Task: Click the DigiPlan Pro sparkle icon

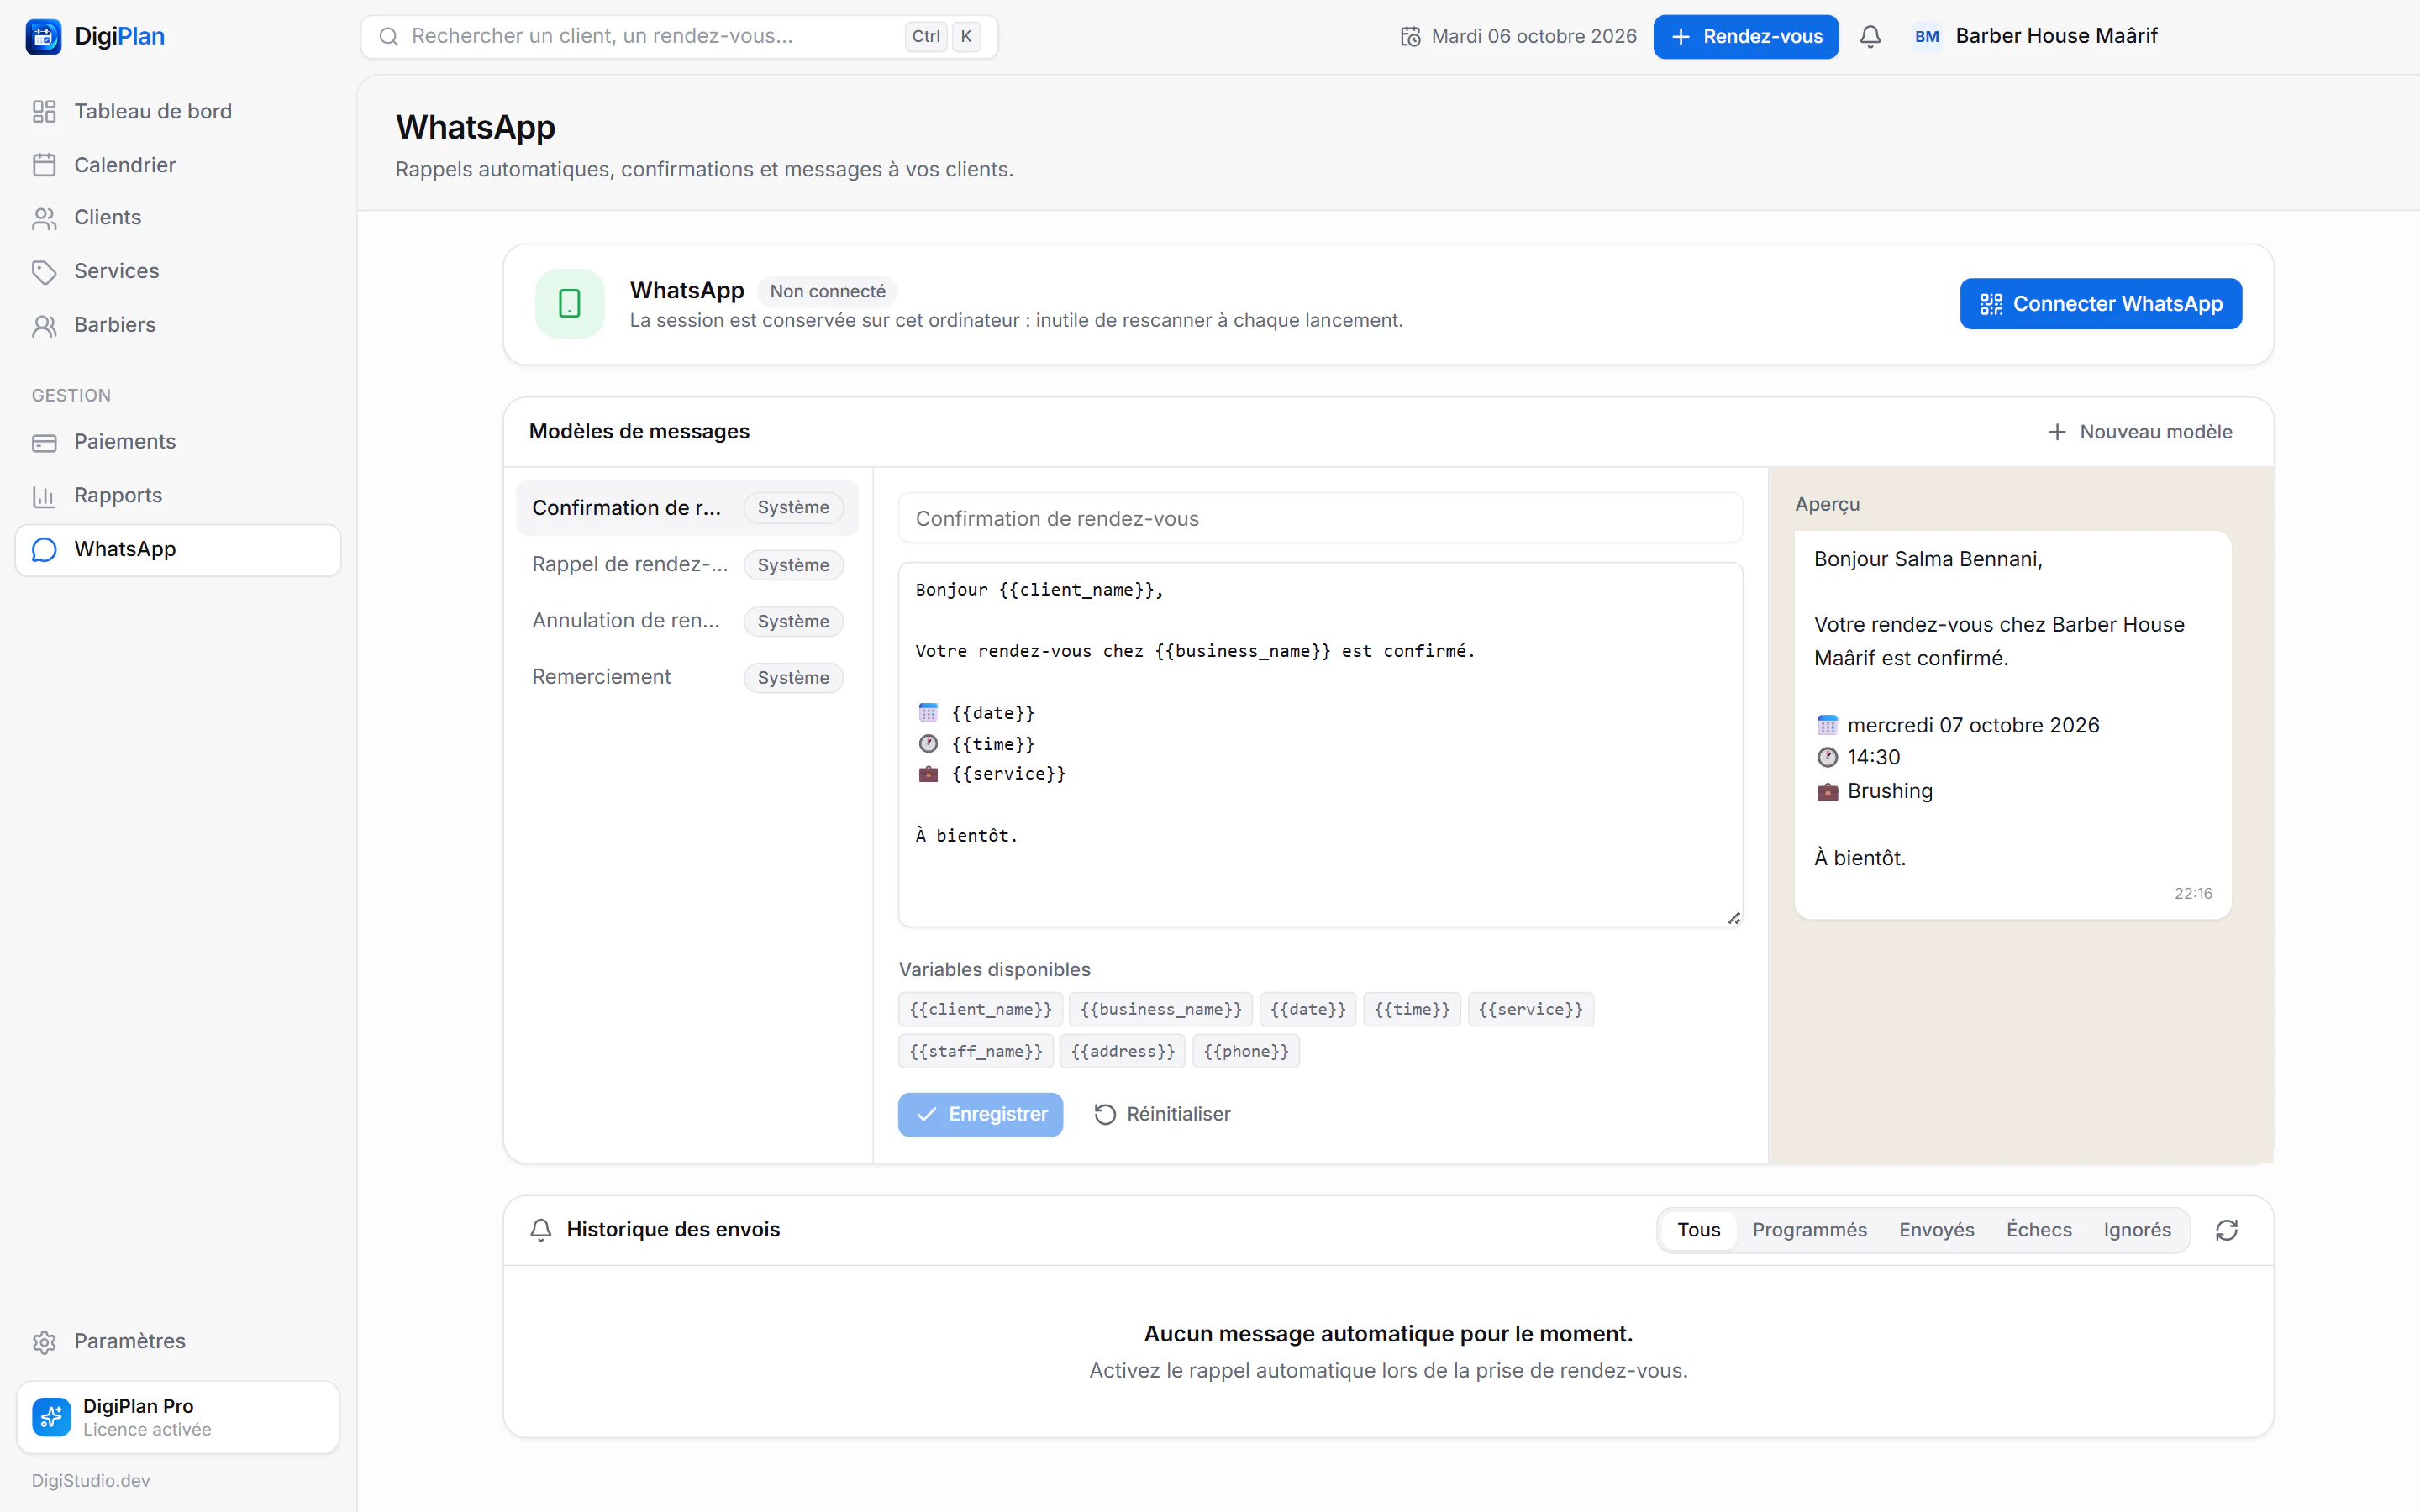Action: [x=51, y=1417]
